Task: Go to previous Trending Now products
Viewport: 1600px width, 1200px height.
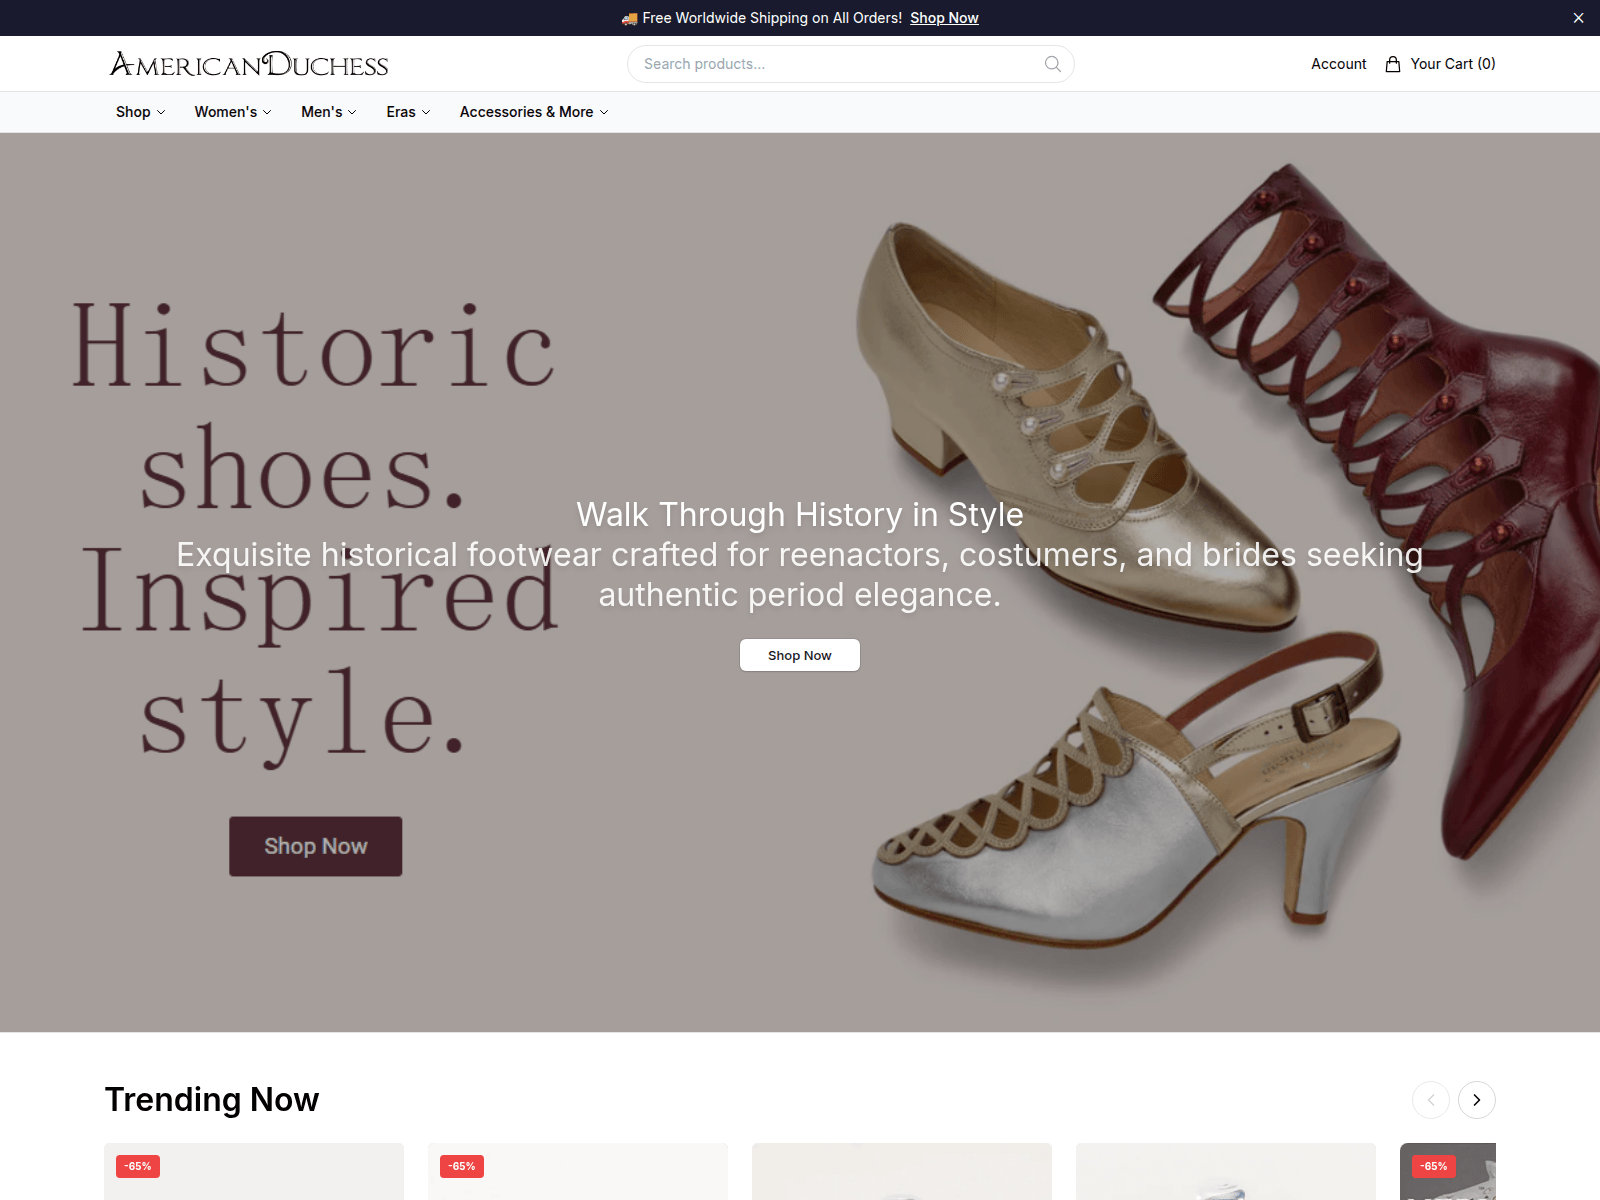Action: tap(1431, 1100)
